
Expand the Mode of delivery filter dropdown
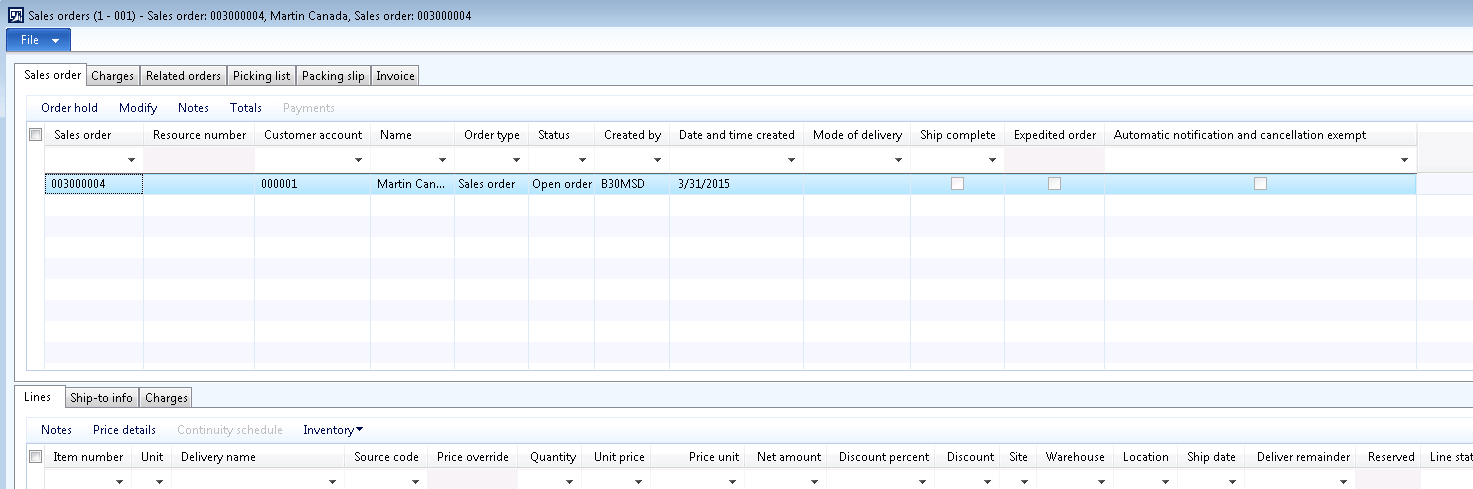898,160
